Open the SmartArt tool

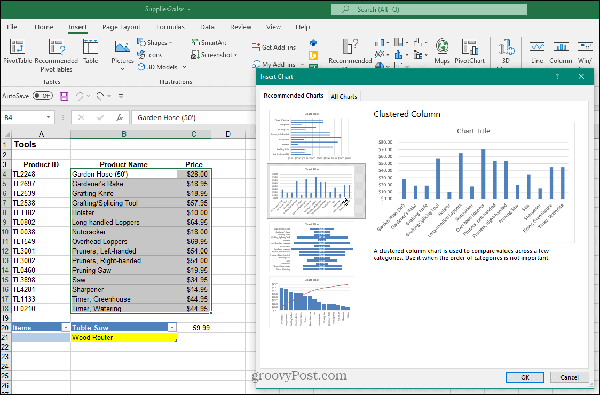209,42
